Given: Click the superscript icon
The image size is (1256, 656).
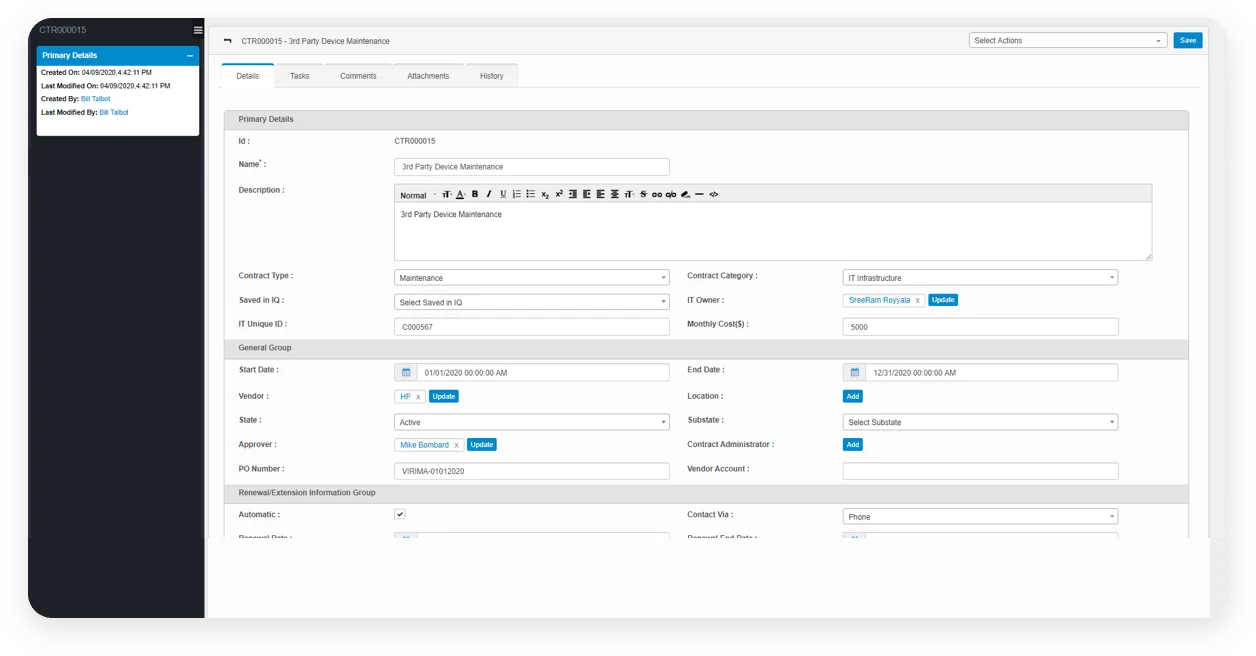Looking at the screenshot, I should pos(559,195).
